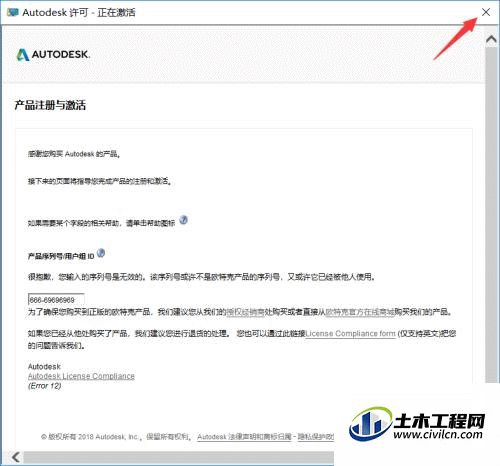Open the 授权经销商 link

pos(245,312)
